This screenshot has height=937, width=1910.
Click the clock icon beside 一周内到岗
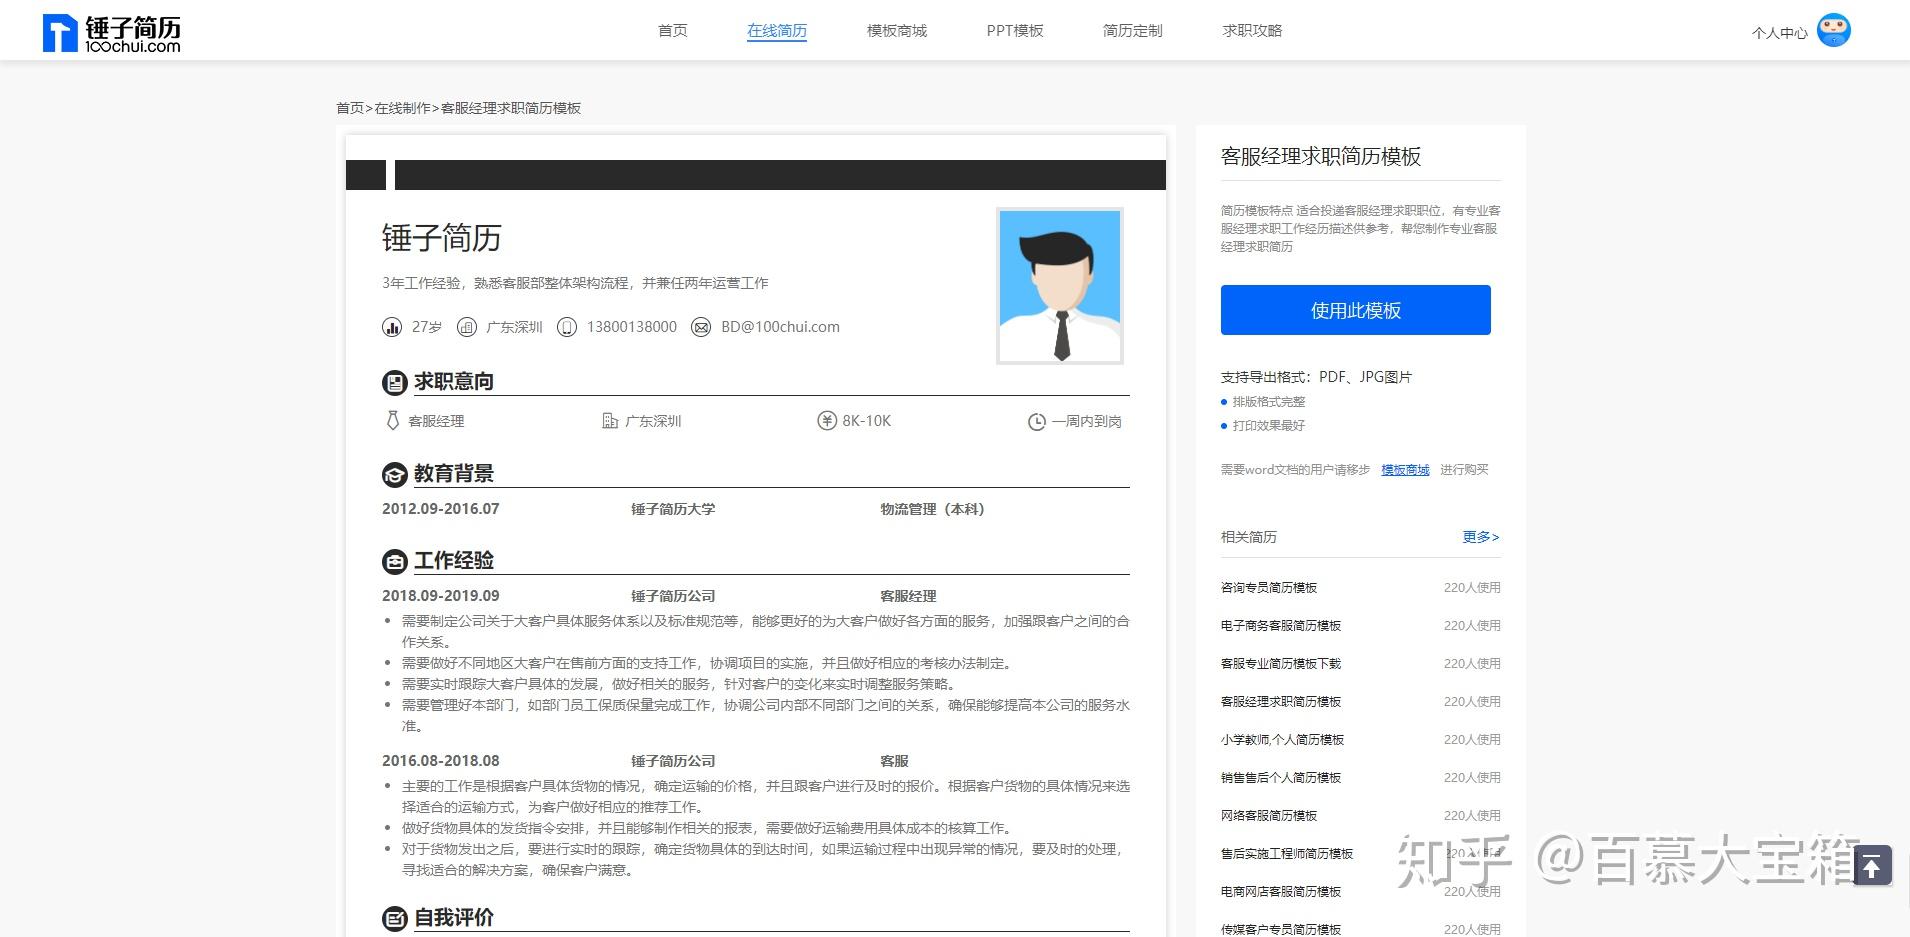pos(1037,422)
